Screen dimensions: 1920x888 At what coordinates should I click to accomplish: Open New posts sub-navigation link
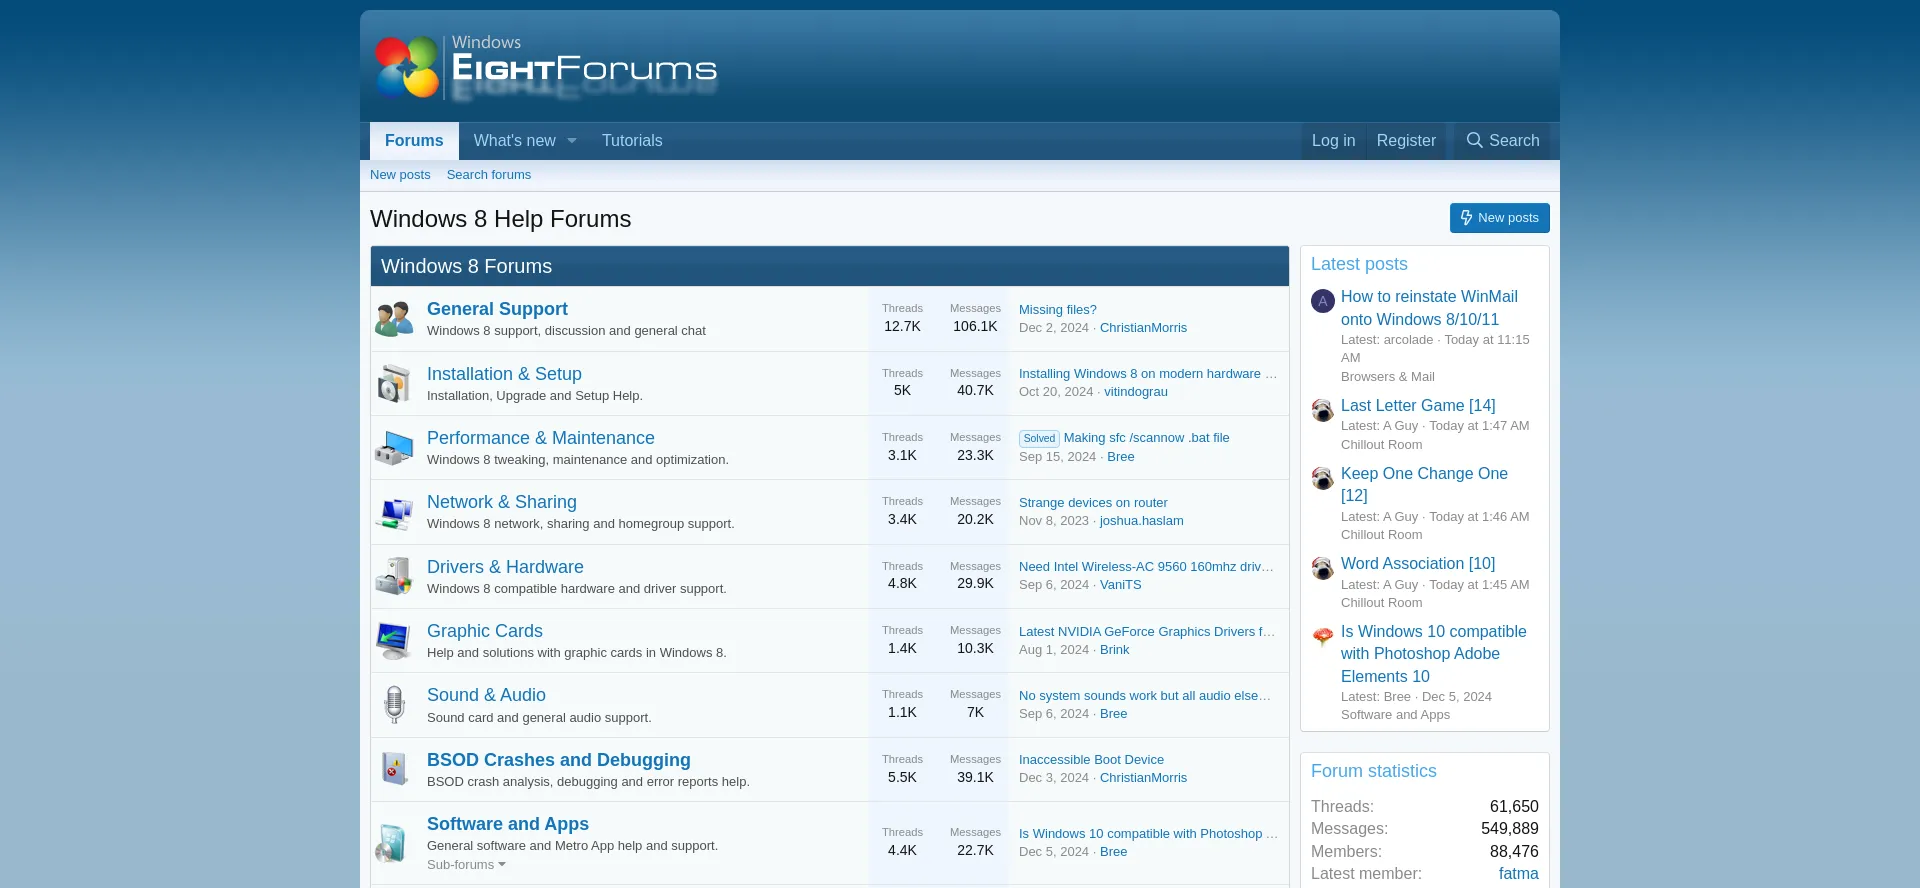click(x=400, y=175)
